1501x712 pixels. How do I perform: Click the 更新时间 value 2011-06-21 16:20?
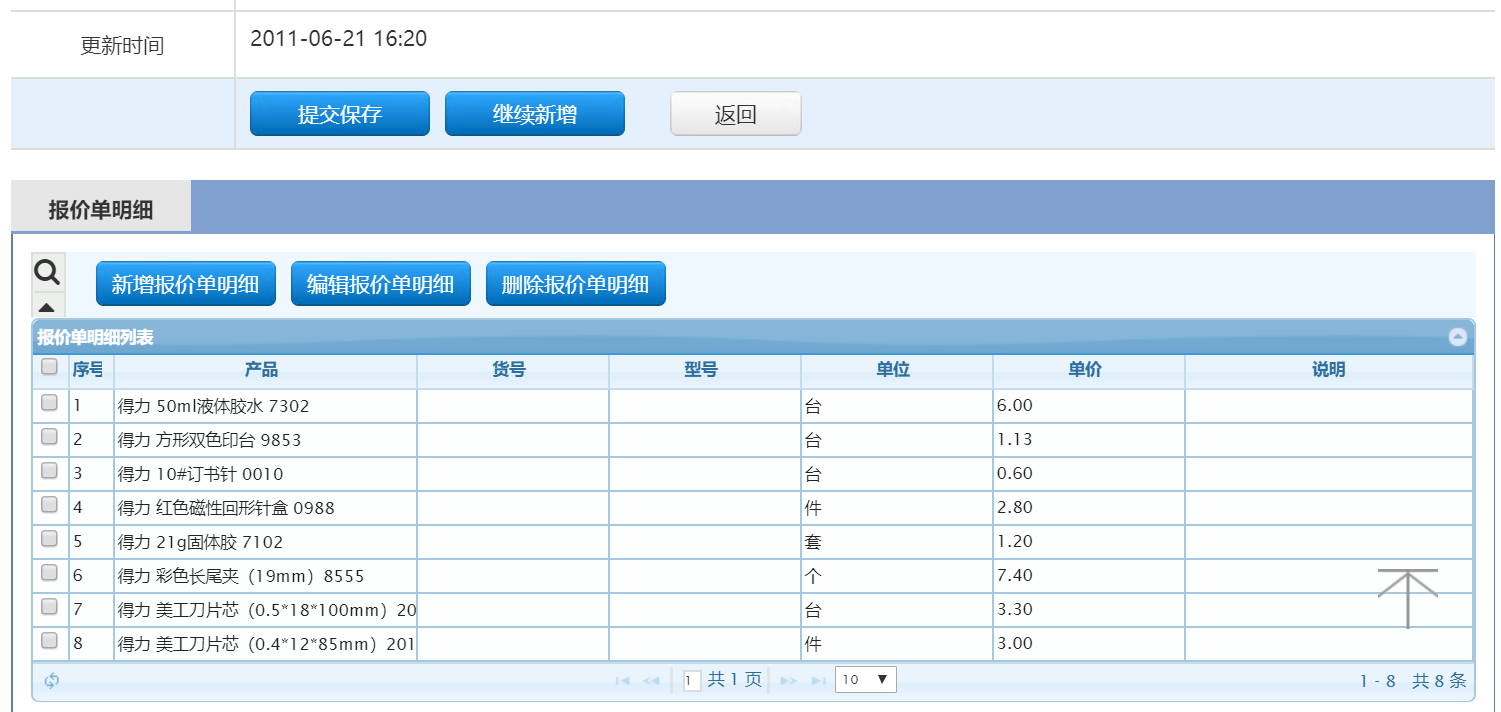[x=339, y=39]
